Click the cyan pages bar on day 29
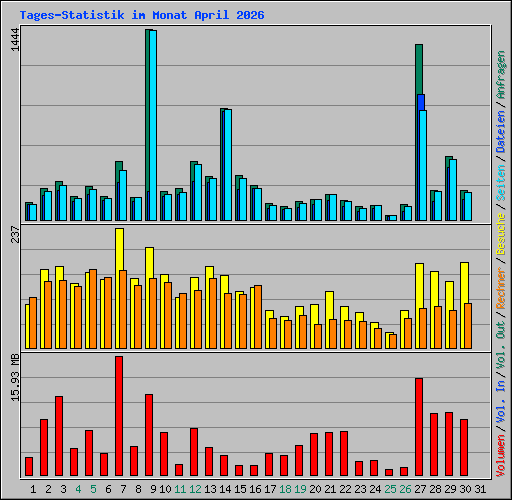 pyautogui.click(x=453, y=190)
